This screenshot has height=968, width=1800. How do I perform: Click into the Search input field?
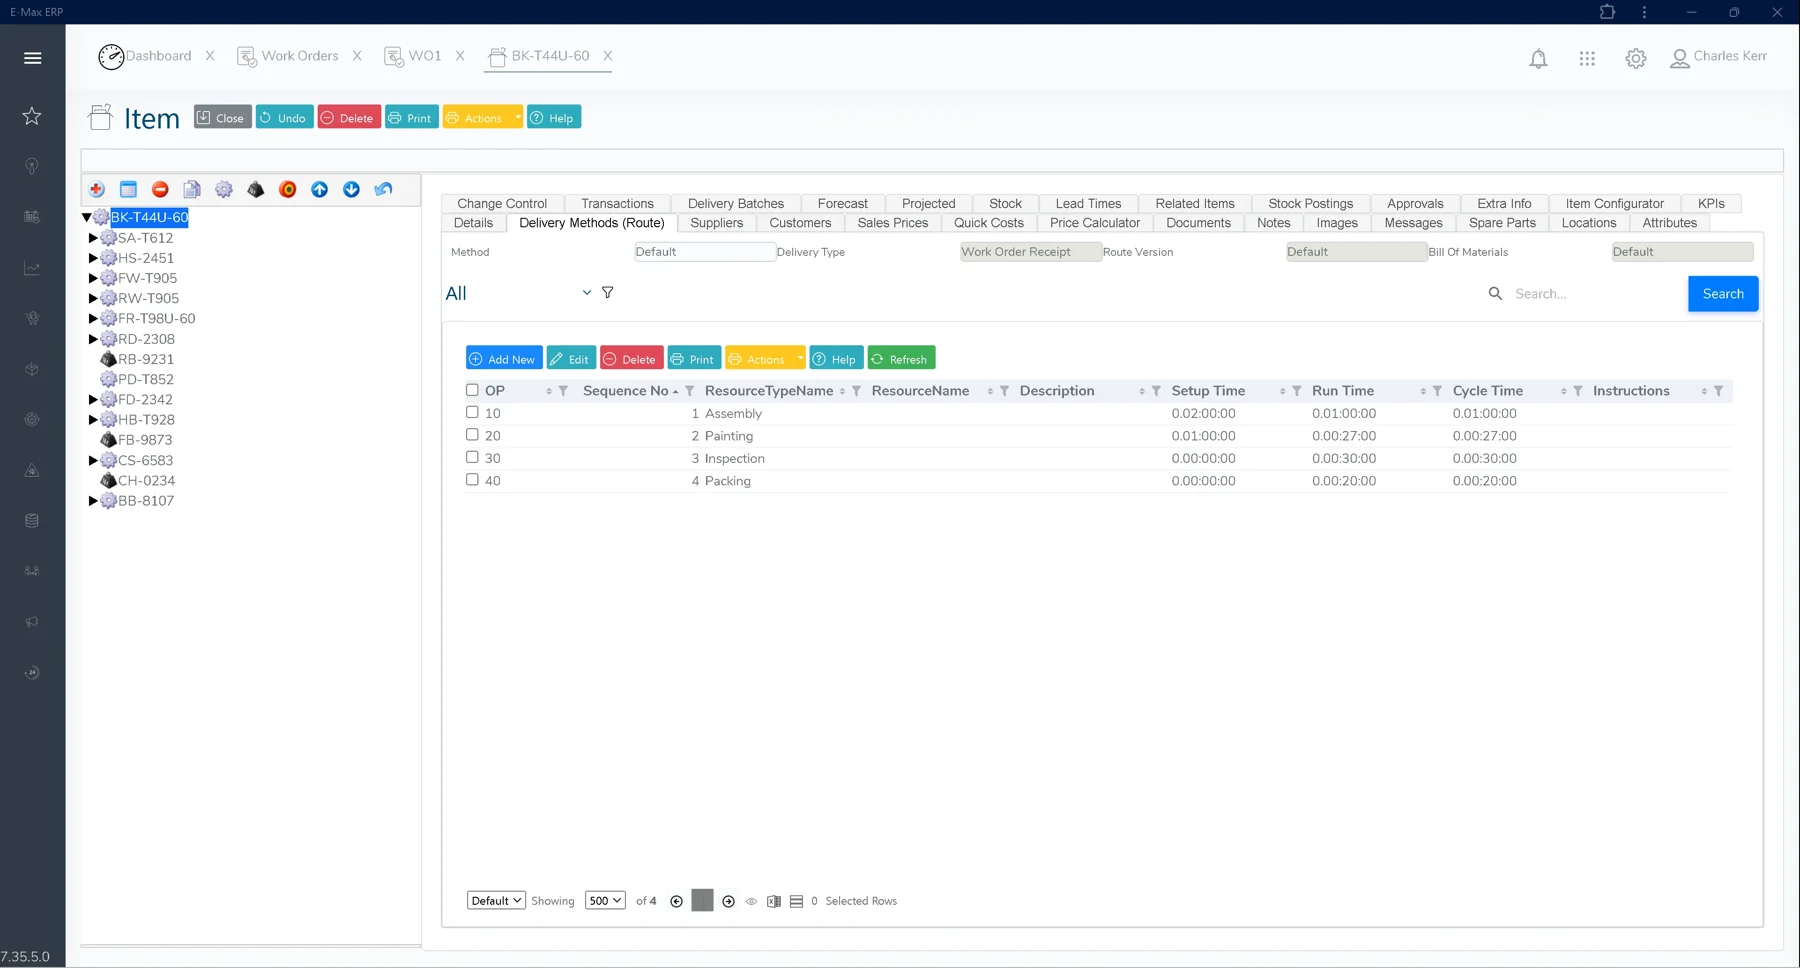click(x=1595, y=293)
